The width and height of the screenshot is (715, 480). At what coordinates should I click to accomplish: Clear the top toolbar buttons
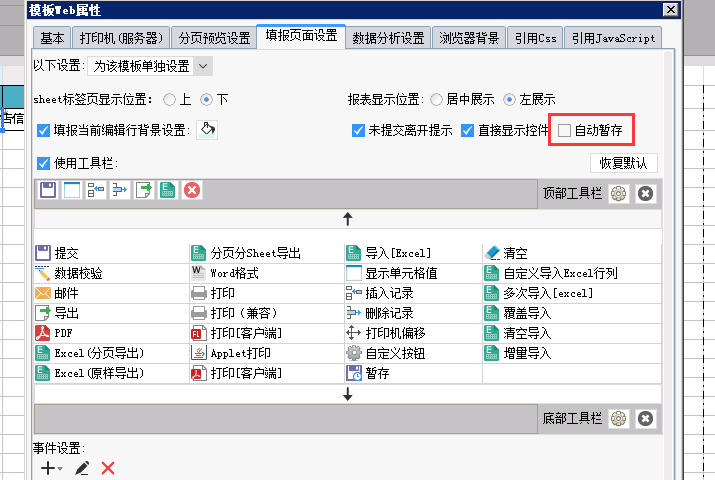(x=645, y=194)
